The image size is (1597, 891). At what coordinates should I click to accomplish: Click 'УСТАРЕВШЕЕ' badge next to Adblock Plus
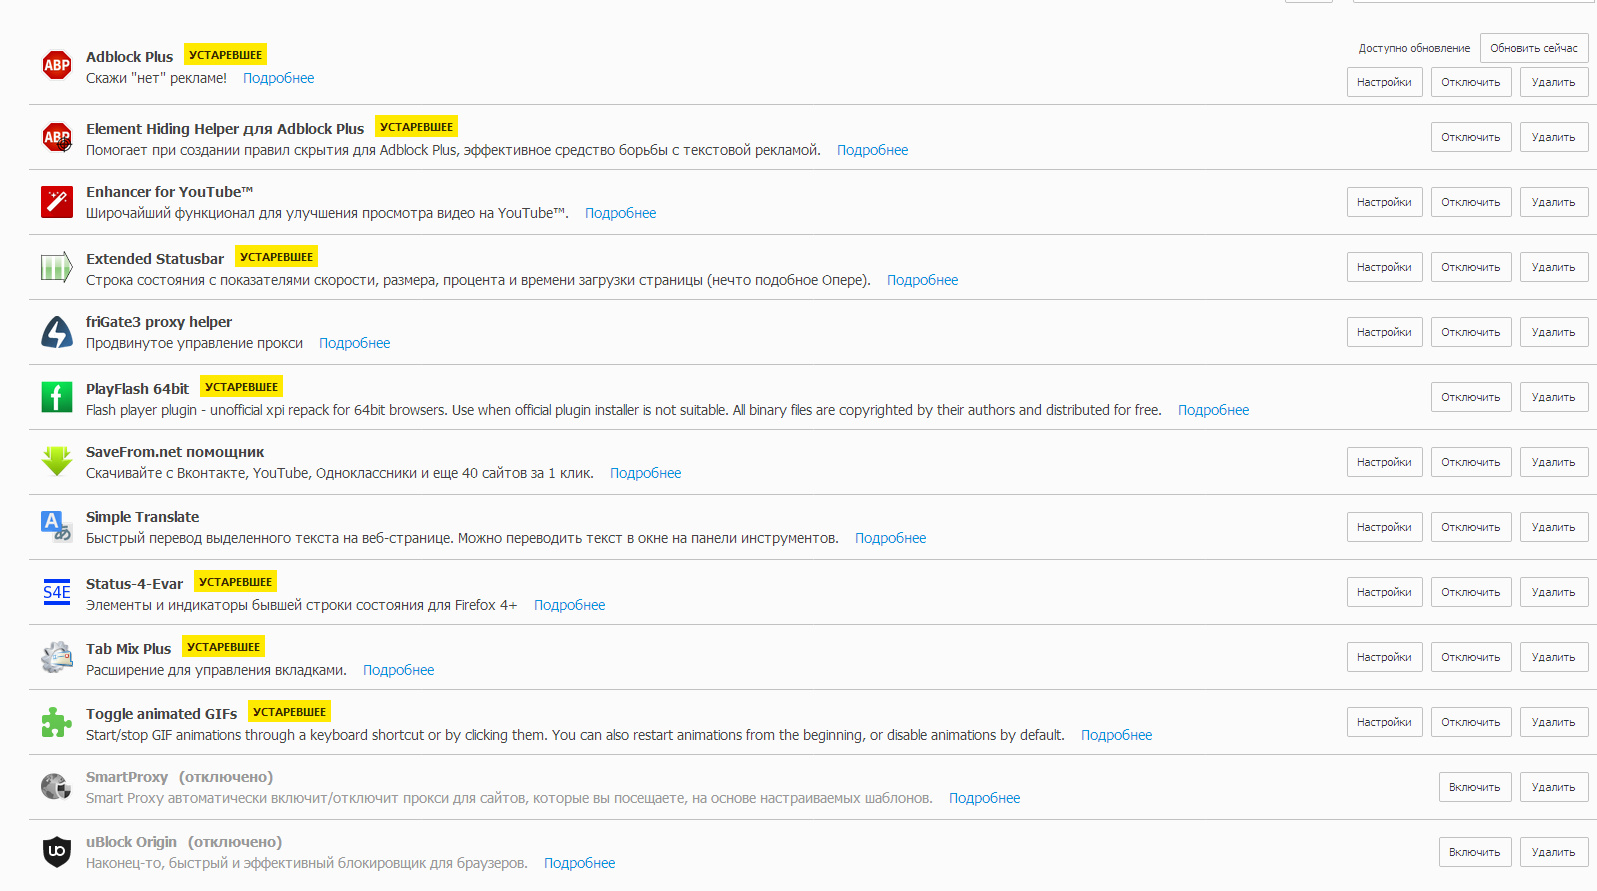coord(226,55)
